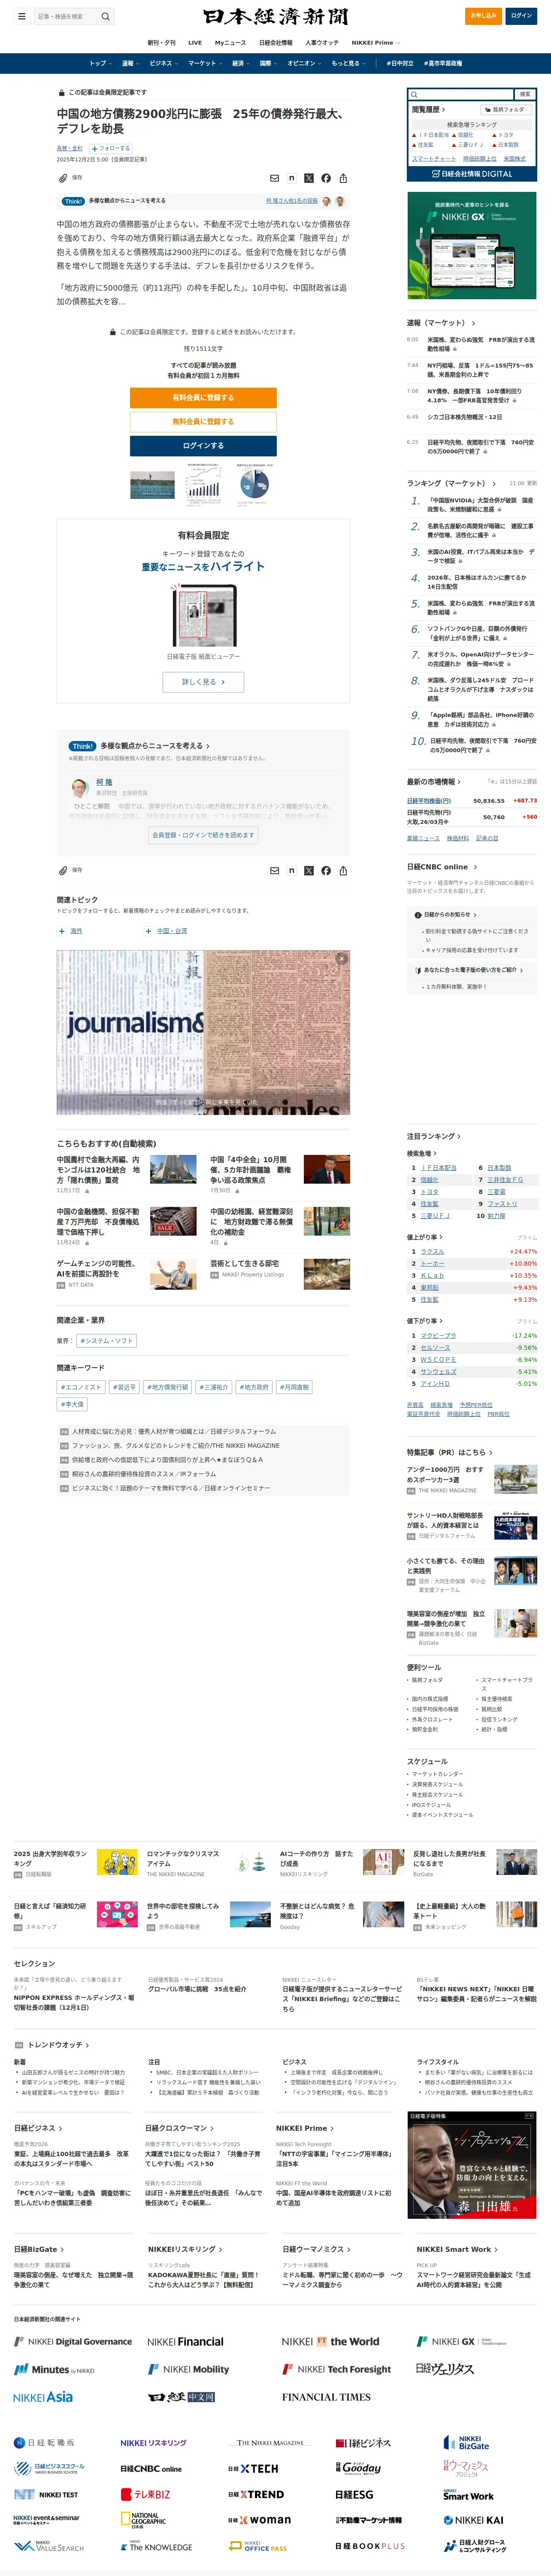Click the 日本経済新聞 logo

(x=275, y=16)
